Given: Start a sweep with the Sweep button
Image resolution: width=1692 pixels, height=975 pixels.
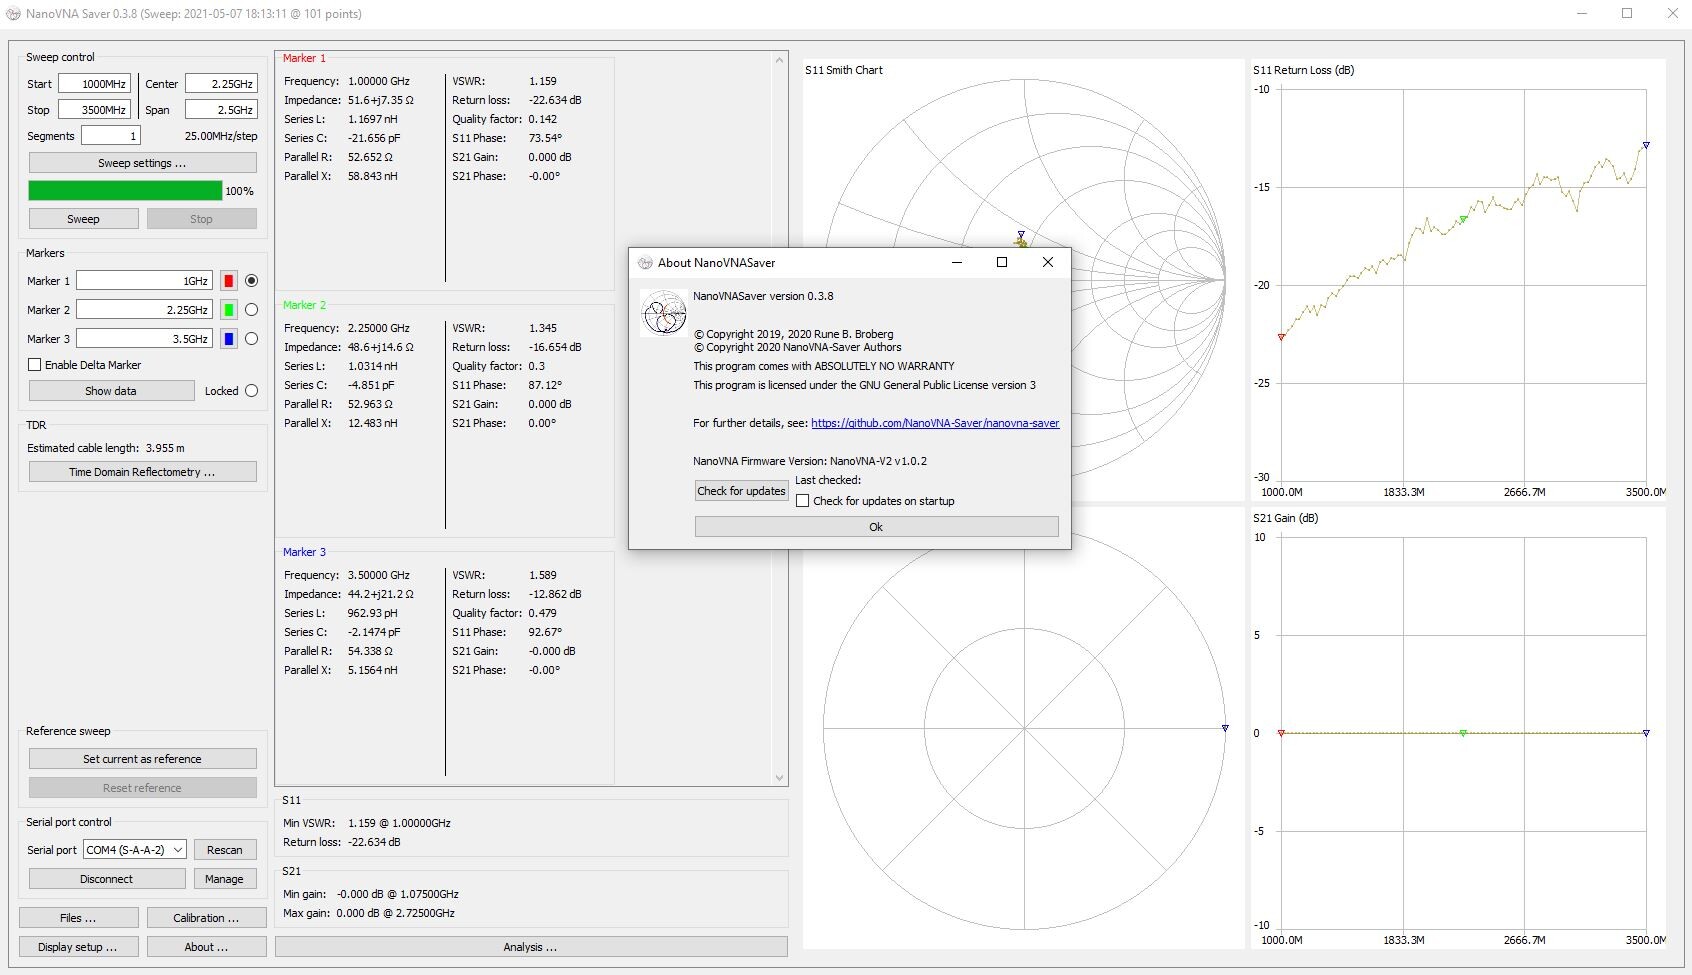Looking at the screenshot, I should 83,219.
